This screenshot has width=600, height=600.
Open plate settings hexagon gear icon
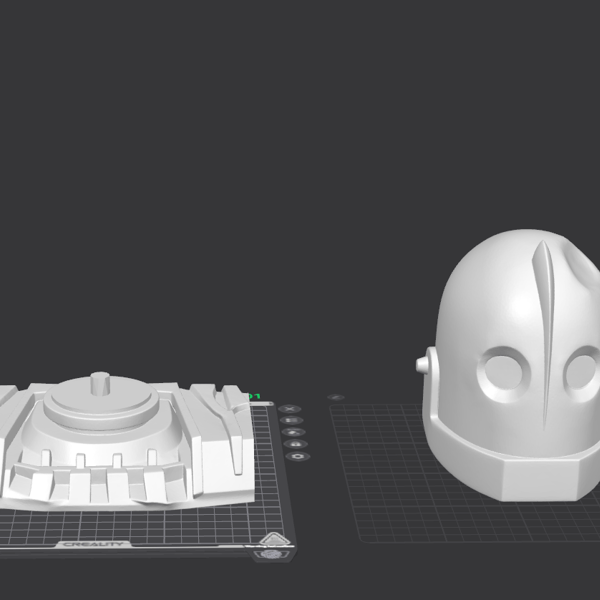point(297,457)
